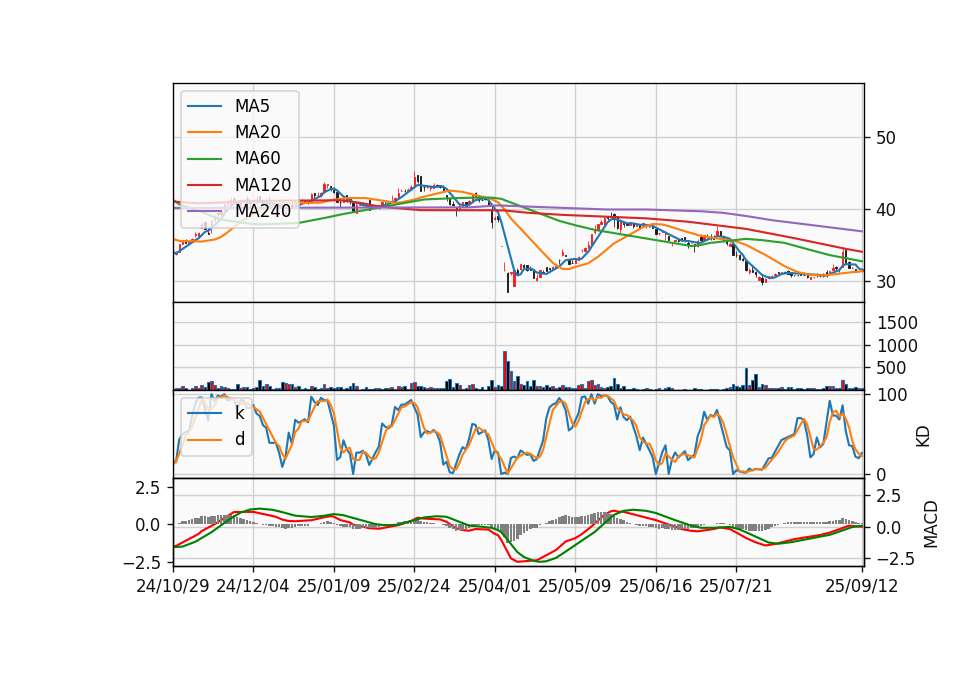Screen dimensions: 960x690
Task: Click the KD axis title
Action: 923,437
